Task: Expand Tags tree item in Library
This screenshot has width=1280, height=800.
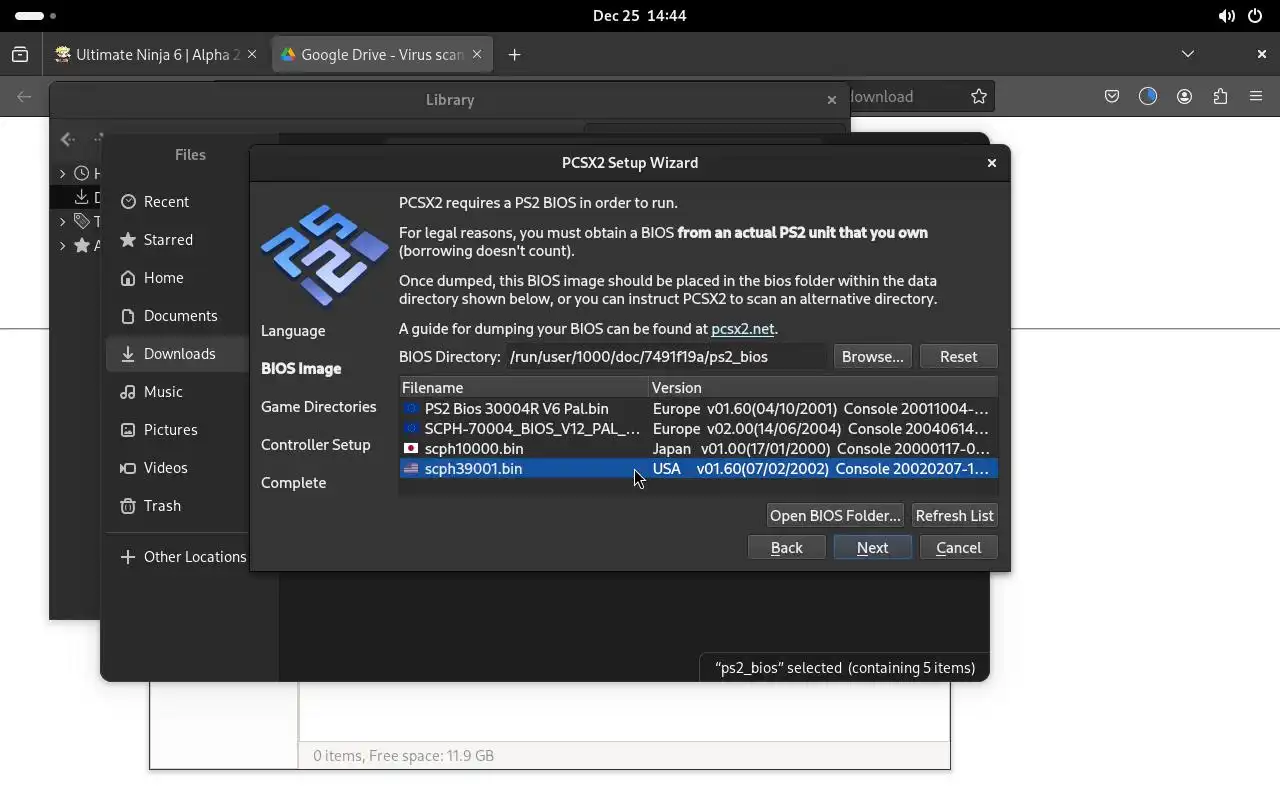Action: (x=62, y=221)
